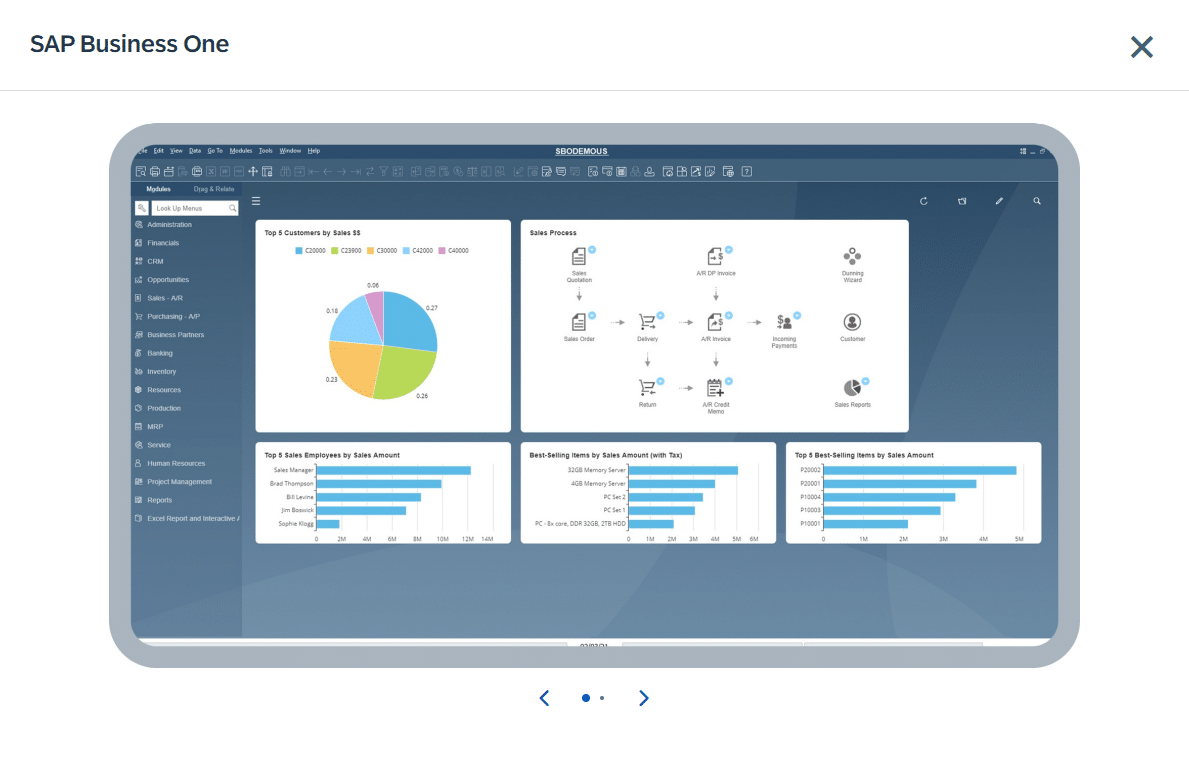
Task: Open the View menu
Action: [176, 151]
